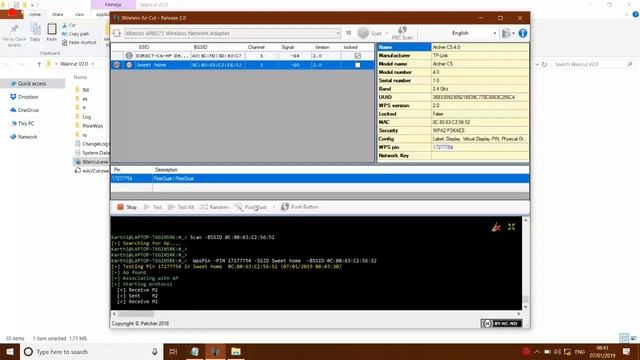Click the Push Button option
This screenshot has width=640, height=360.
click(x=300, y=207)
